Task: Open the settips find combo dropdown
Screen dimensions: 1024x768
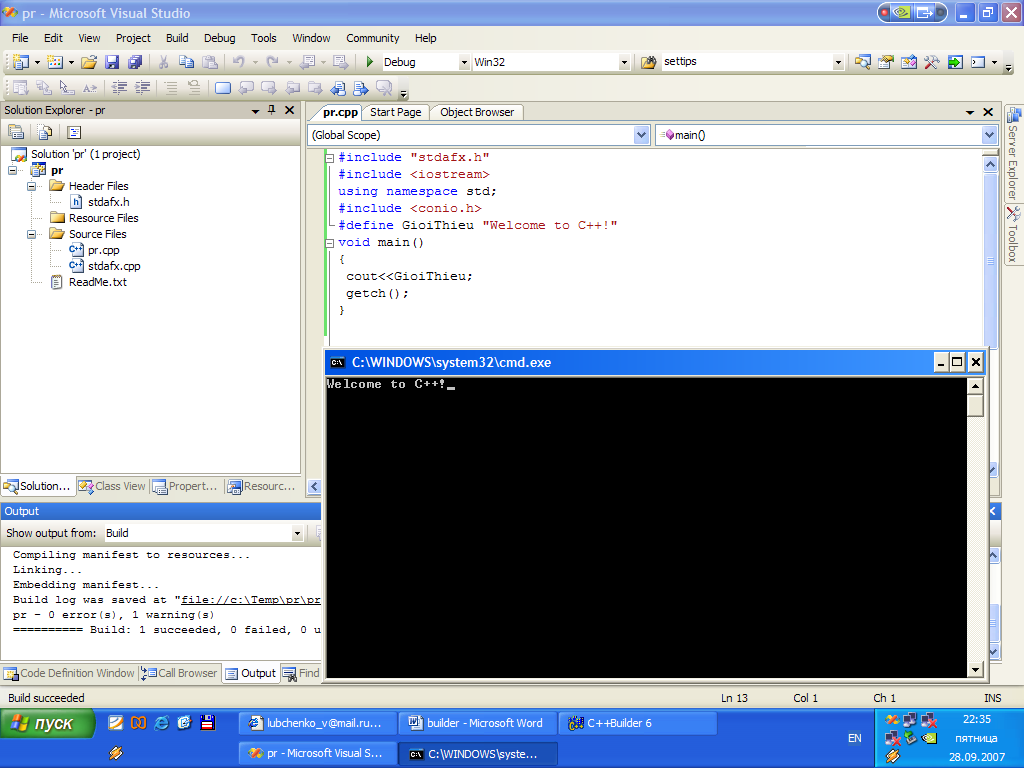Action: (x=838, y=63)
